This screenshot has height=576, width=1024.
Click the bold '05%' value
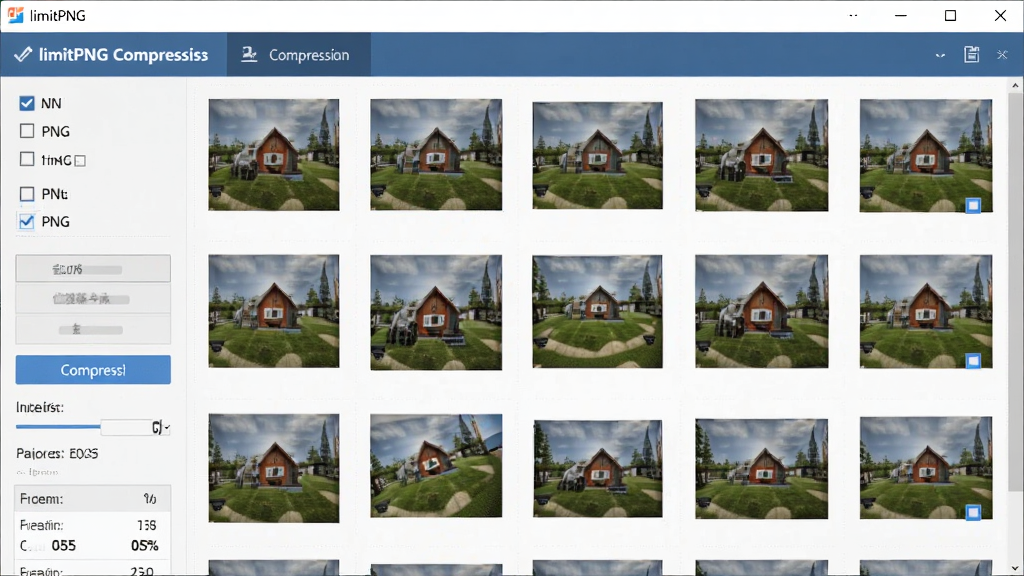coord(144,545)
